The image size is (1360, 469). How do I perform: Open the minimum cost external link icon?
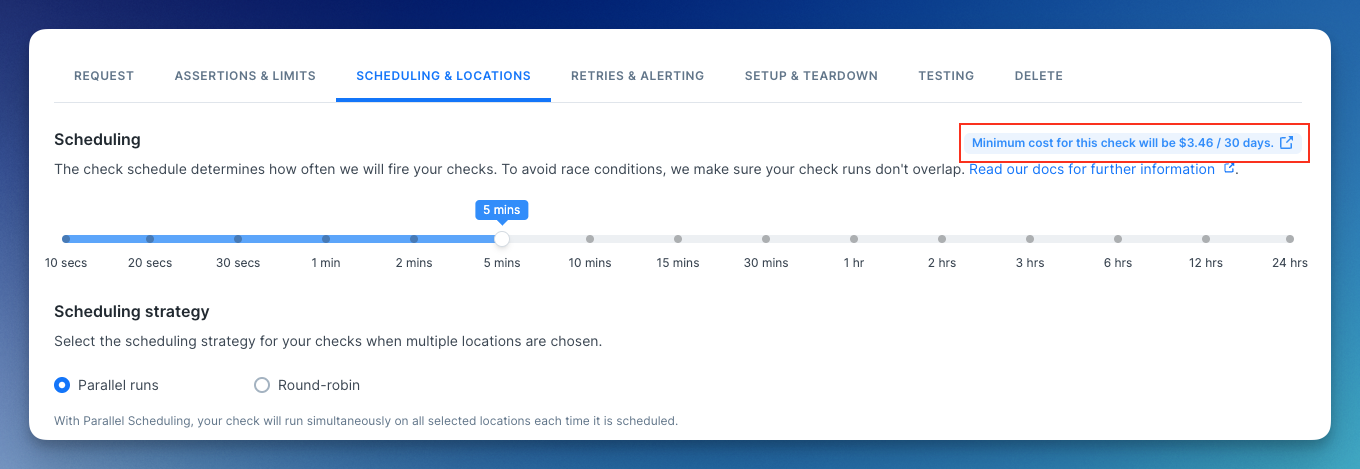[x=1287, y=143]
